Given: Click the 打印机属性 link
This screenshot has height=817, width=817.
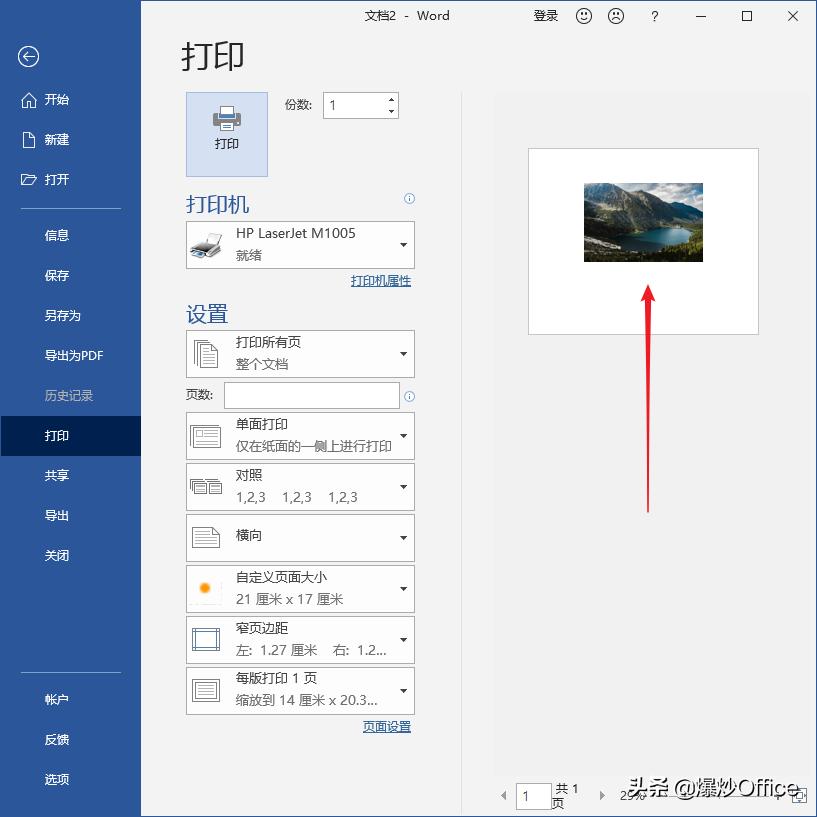Looking at the screenshot, I should [382, 281].
